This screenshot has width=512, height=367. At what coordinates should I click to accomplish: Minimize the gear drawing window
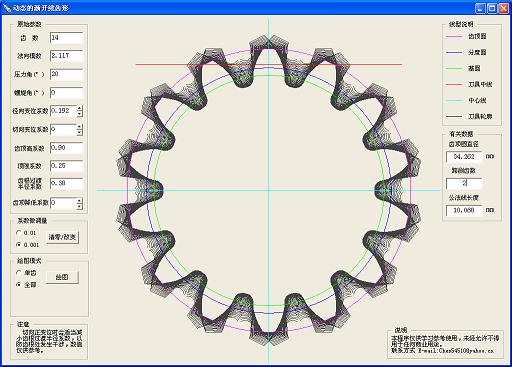pos(480,8)
